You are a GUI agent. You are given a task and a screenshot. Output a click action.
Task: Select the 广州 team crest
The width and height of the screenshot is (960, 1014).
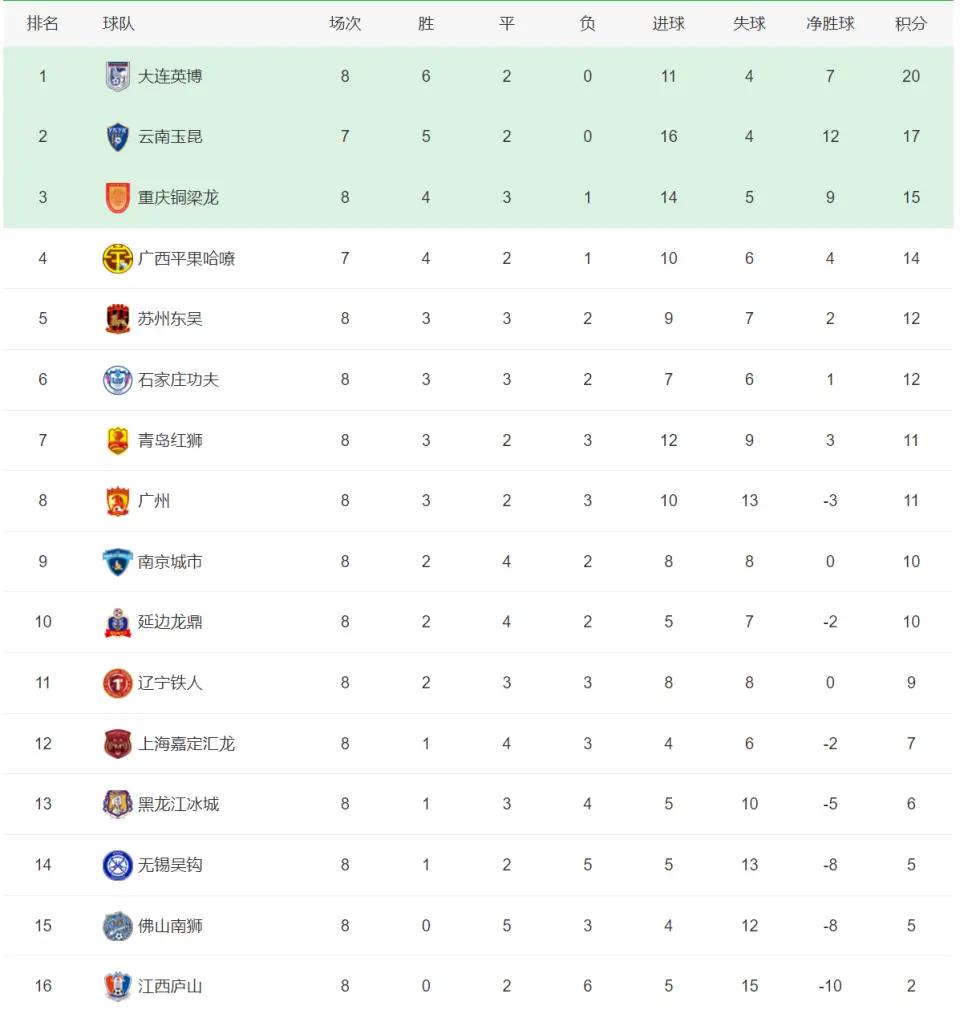coord(118,501)
